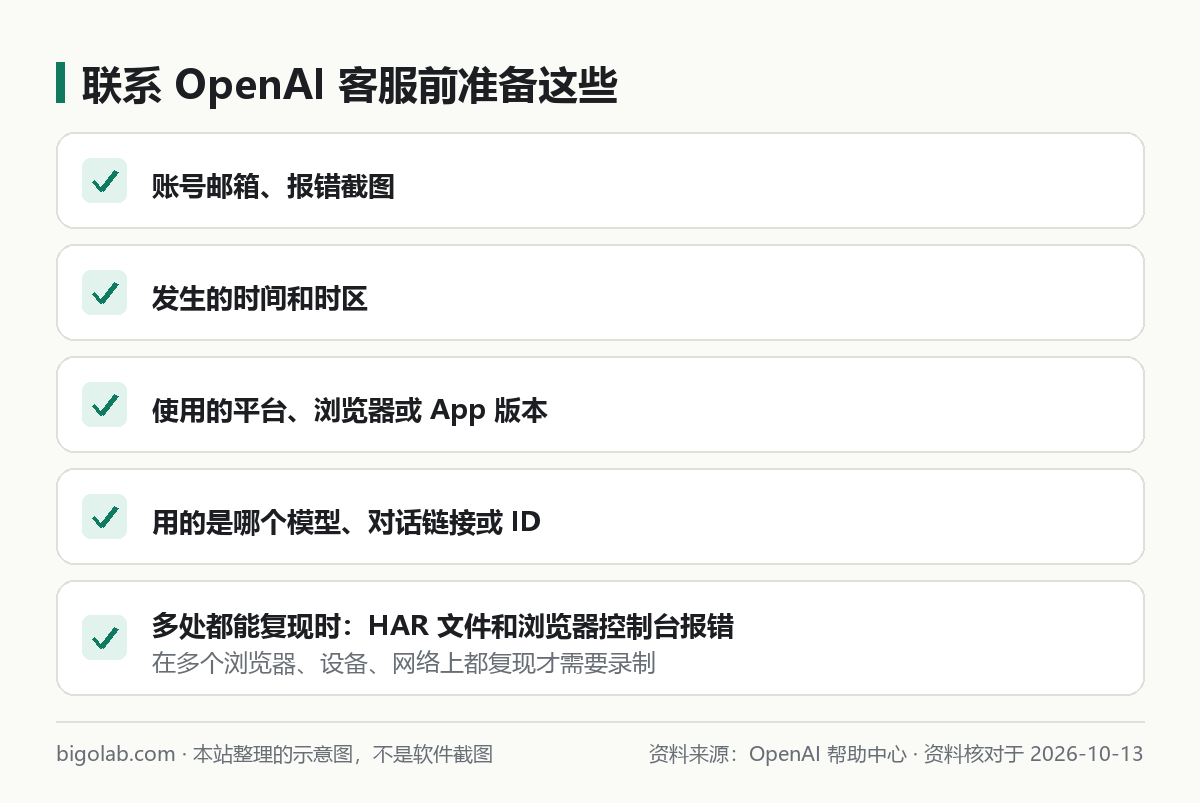Tick the box next to 使用的平台、浏览器或 App 版本
The height and width of the screenshot is (803, 1200).
point(104,405)
